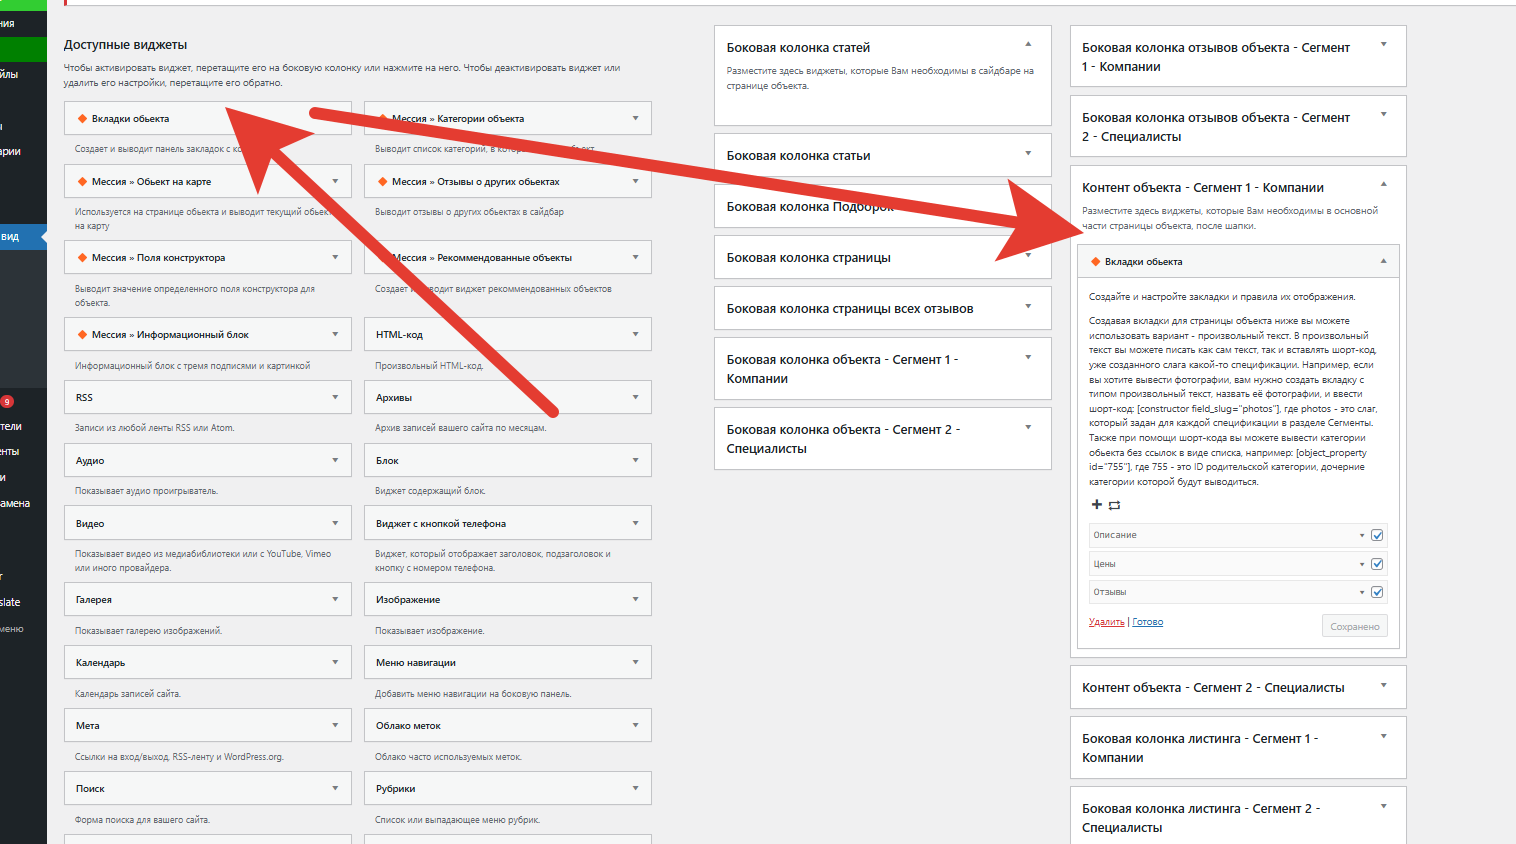Image resolution: width=1516 pixels, height=844 pixels.
Task: Open the 'Описание' tab row dropdown arrow
Action: (1361, 535)
